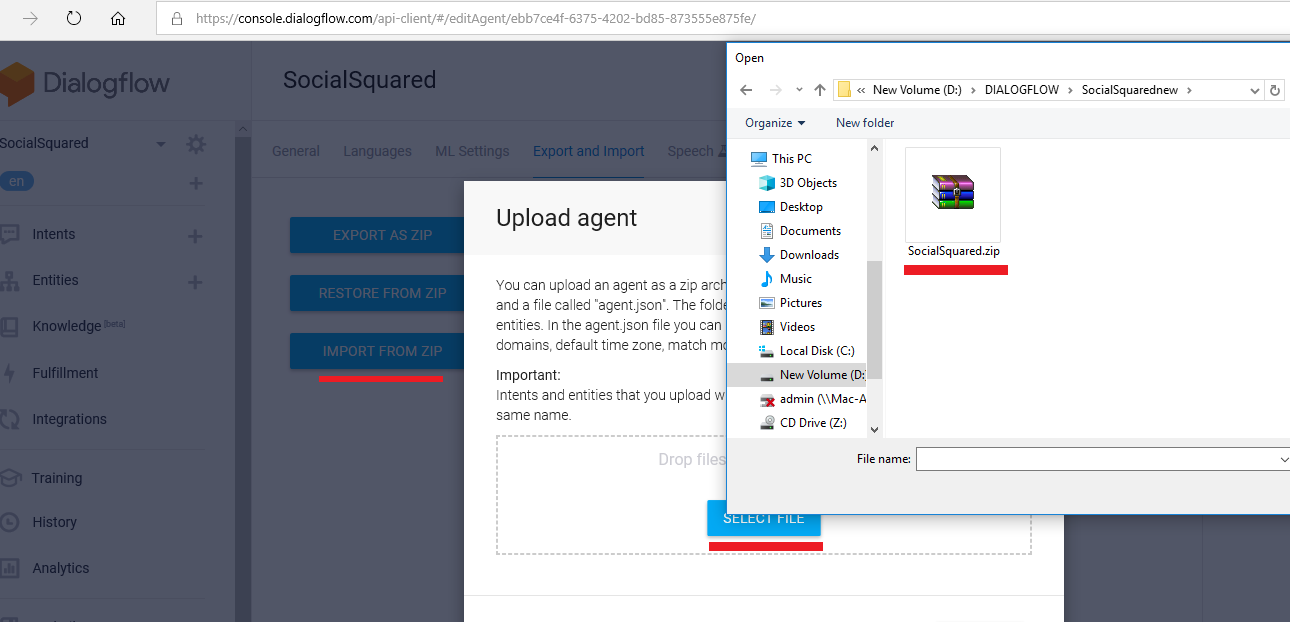Viewport: 1290px width, 622px height.
Task: Click the New folder button
Action: 865,123
